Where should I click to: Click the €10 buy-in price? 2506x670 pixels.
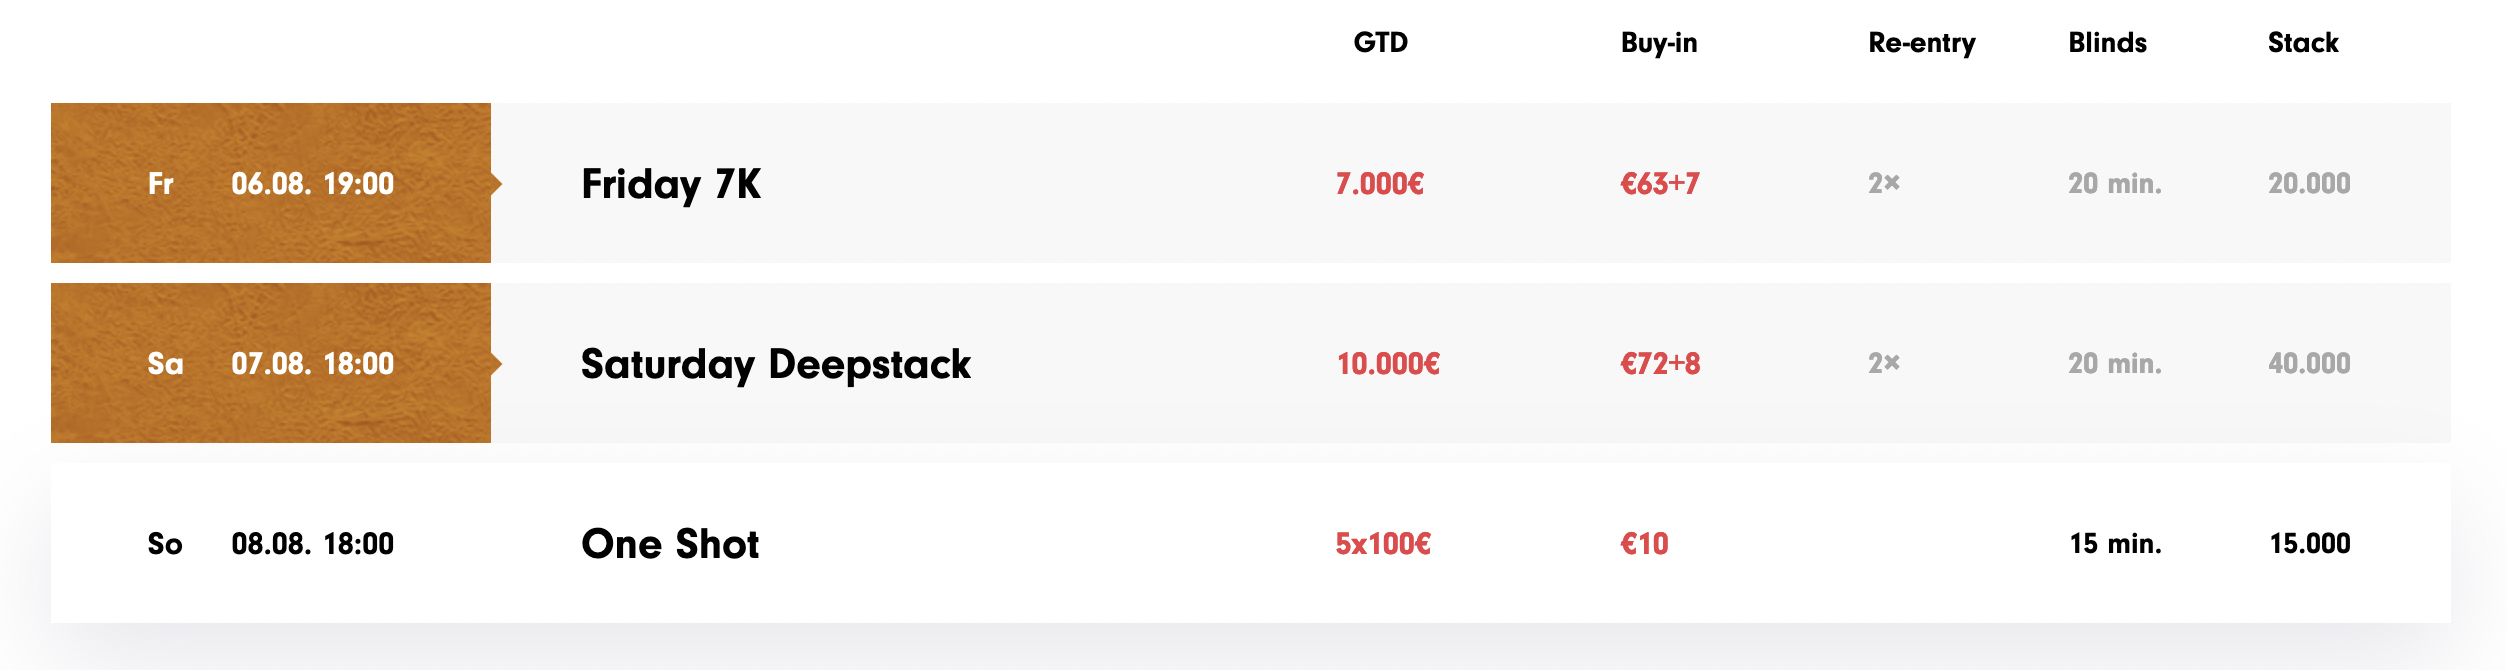tap(1644, 544)
